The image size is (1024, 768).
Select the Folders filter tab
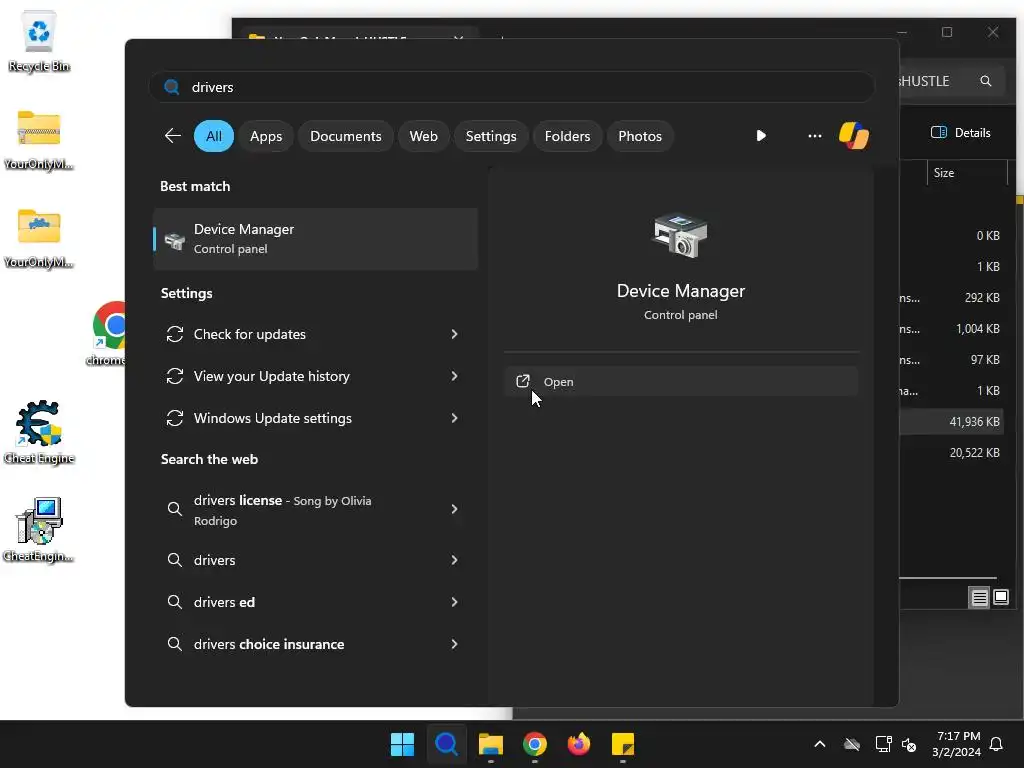(x=567, y=136)
